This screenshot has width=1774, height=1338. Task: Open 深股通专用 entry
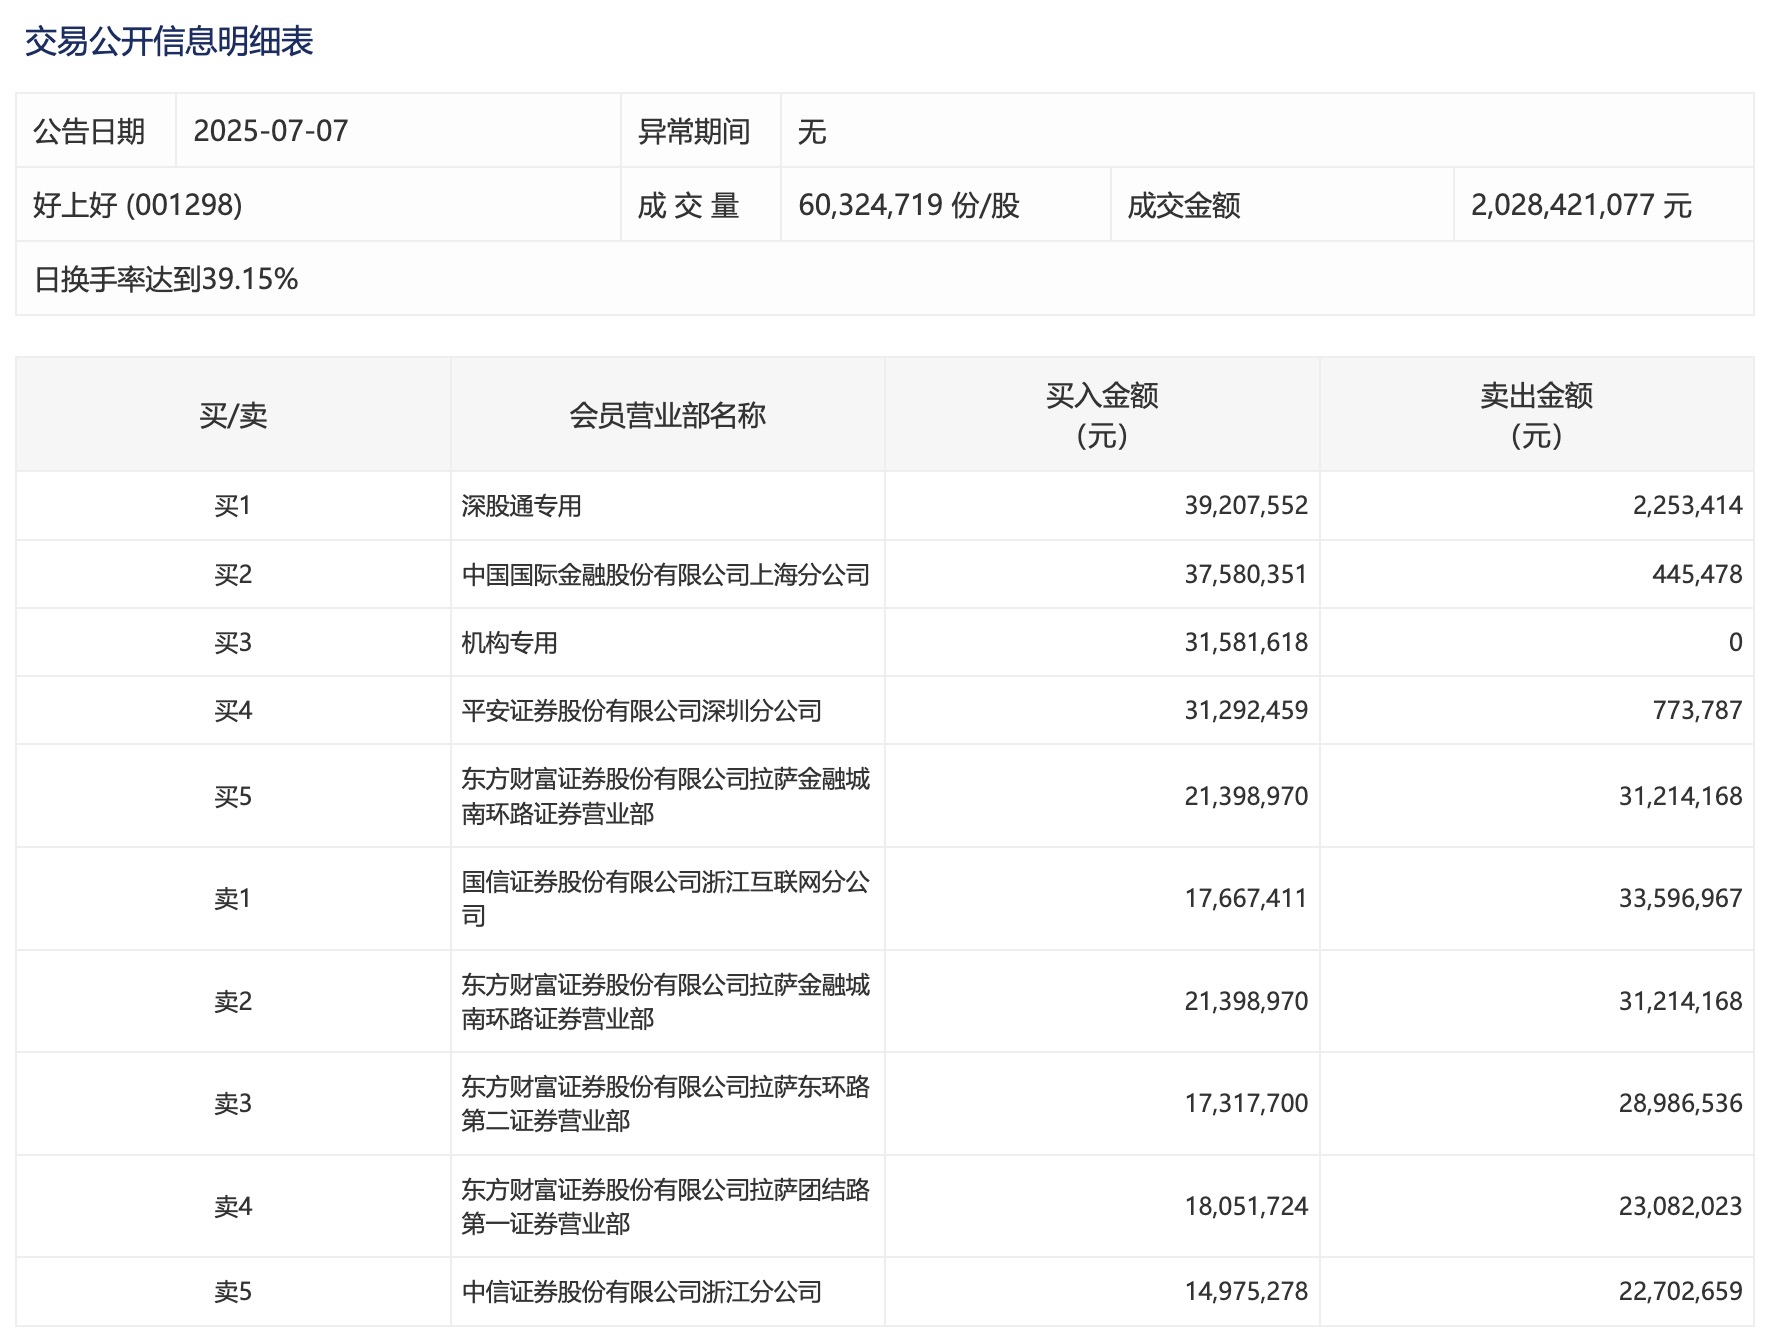522,506
